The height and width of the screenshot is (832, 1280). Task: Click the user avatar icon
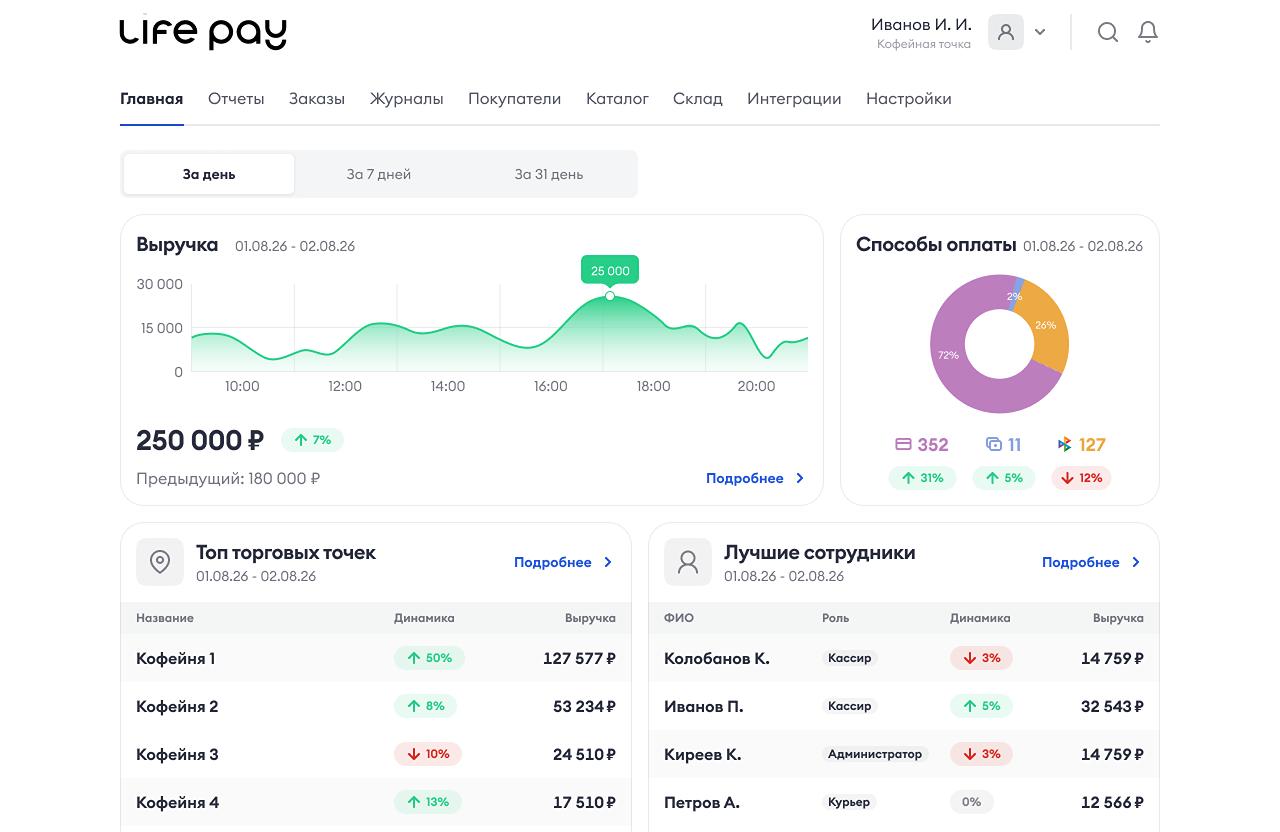[x=1006, y=32]
